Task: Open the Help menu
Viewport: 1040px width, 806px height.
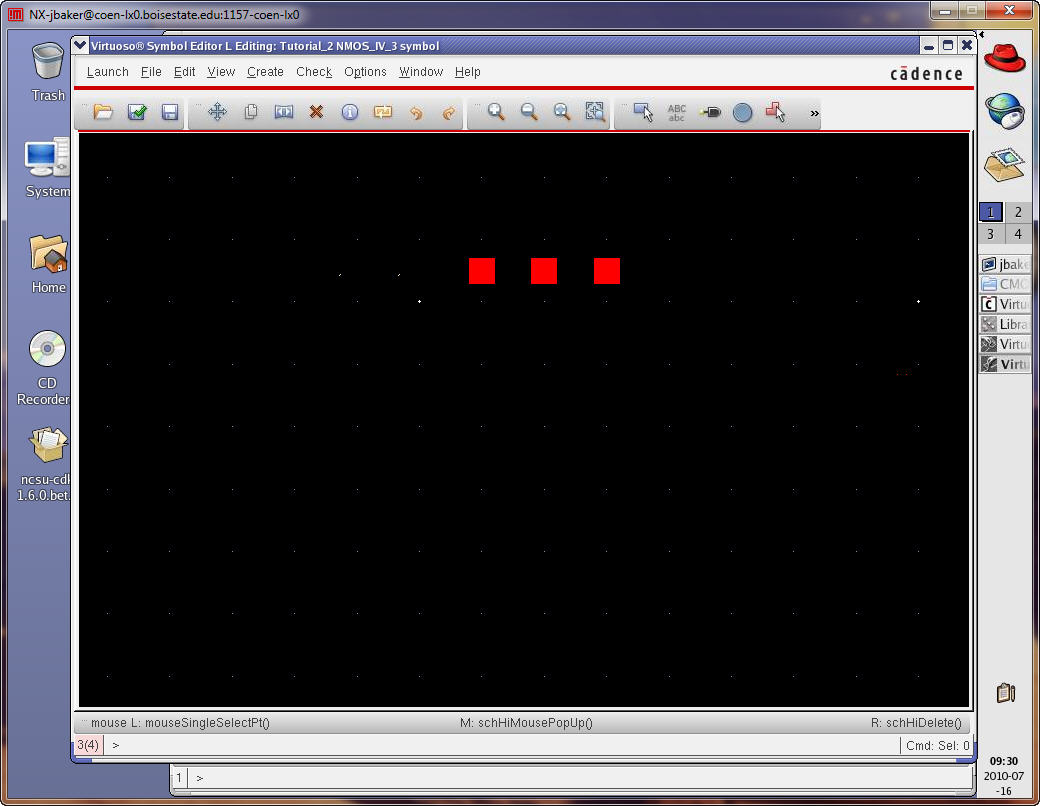Action: click(x=468, y=72)
